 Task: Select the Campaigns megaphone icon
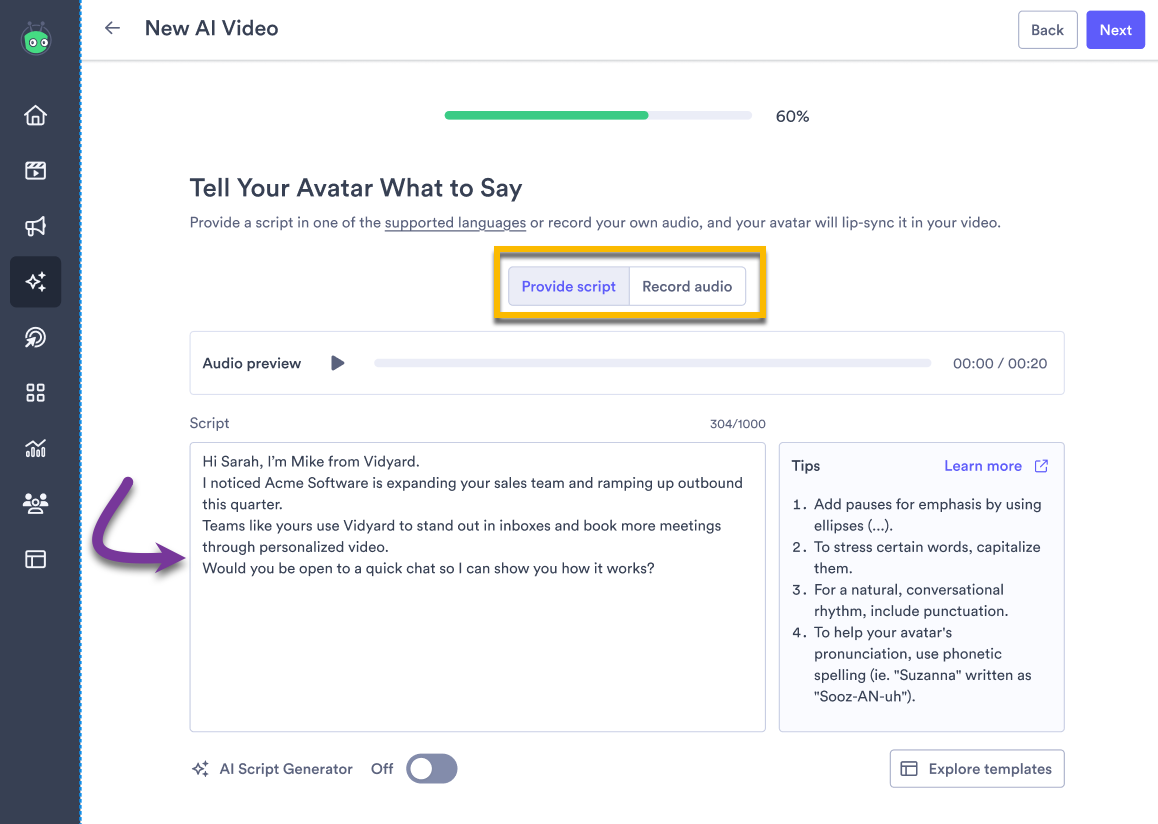pyautogui.click(x=35, y=226)
